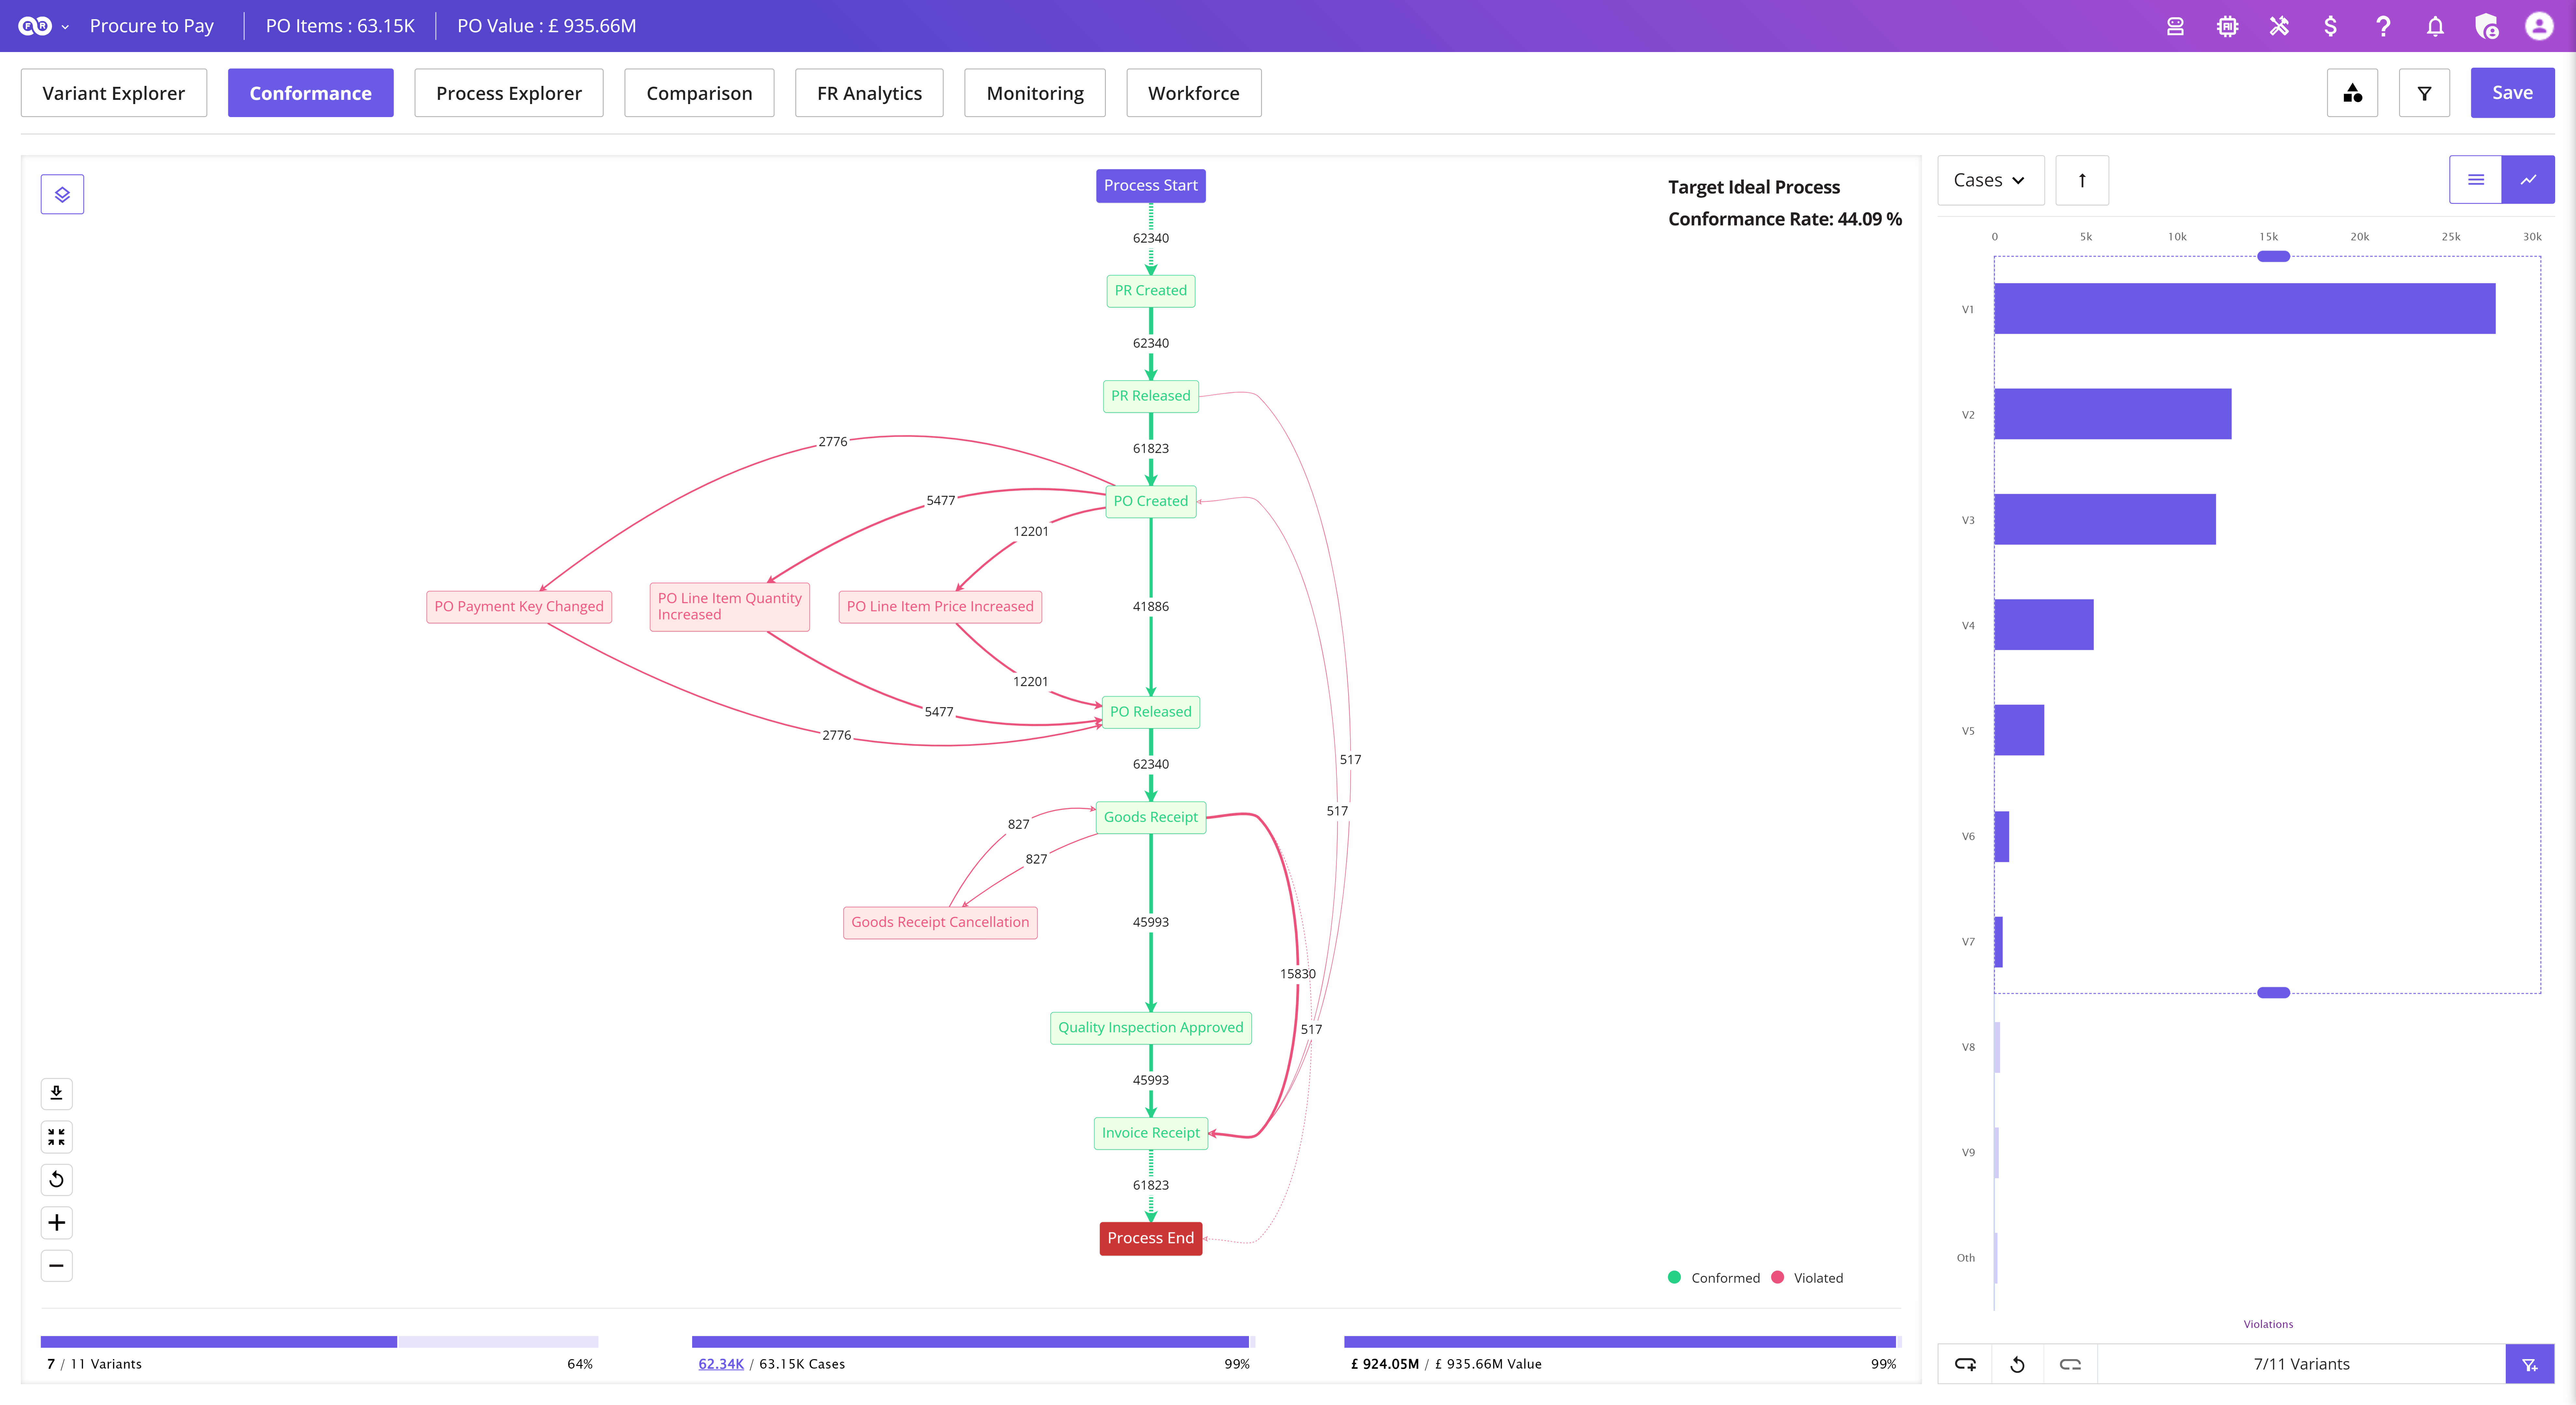Click the shapes icon button
The image size is (2576, 1405).
point(2352,93)
